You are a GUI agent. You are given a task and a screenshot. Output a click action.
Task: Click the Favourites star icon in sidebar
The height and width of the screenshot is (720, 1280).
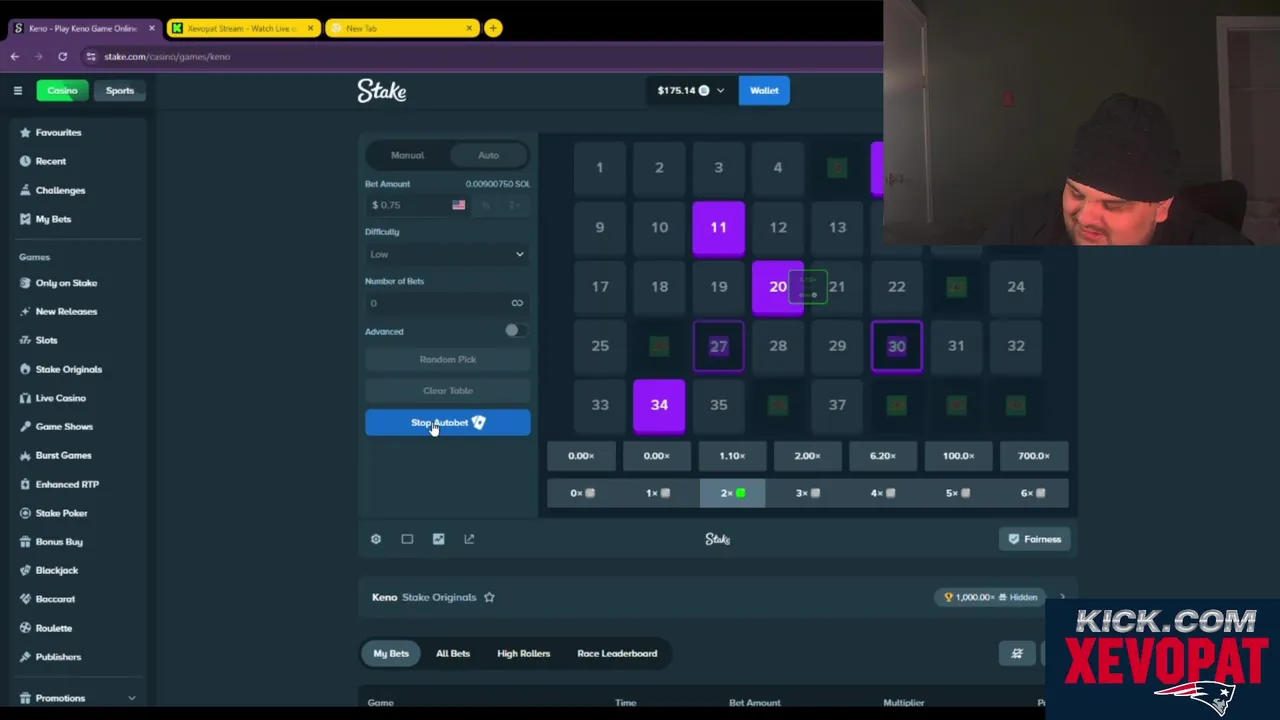(x=25, y=132)
